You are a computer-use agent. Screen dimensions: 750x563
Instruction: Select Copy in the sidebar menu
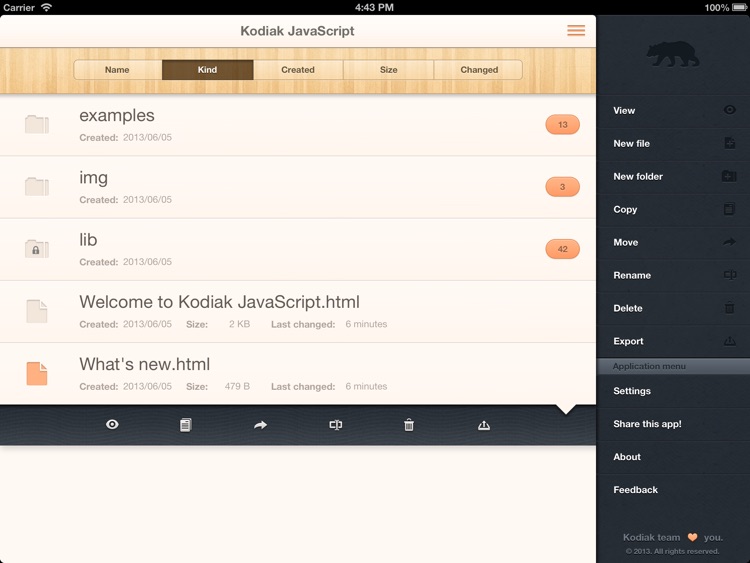pyautogui.click(x=673, y=210)
